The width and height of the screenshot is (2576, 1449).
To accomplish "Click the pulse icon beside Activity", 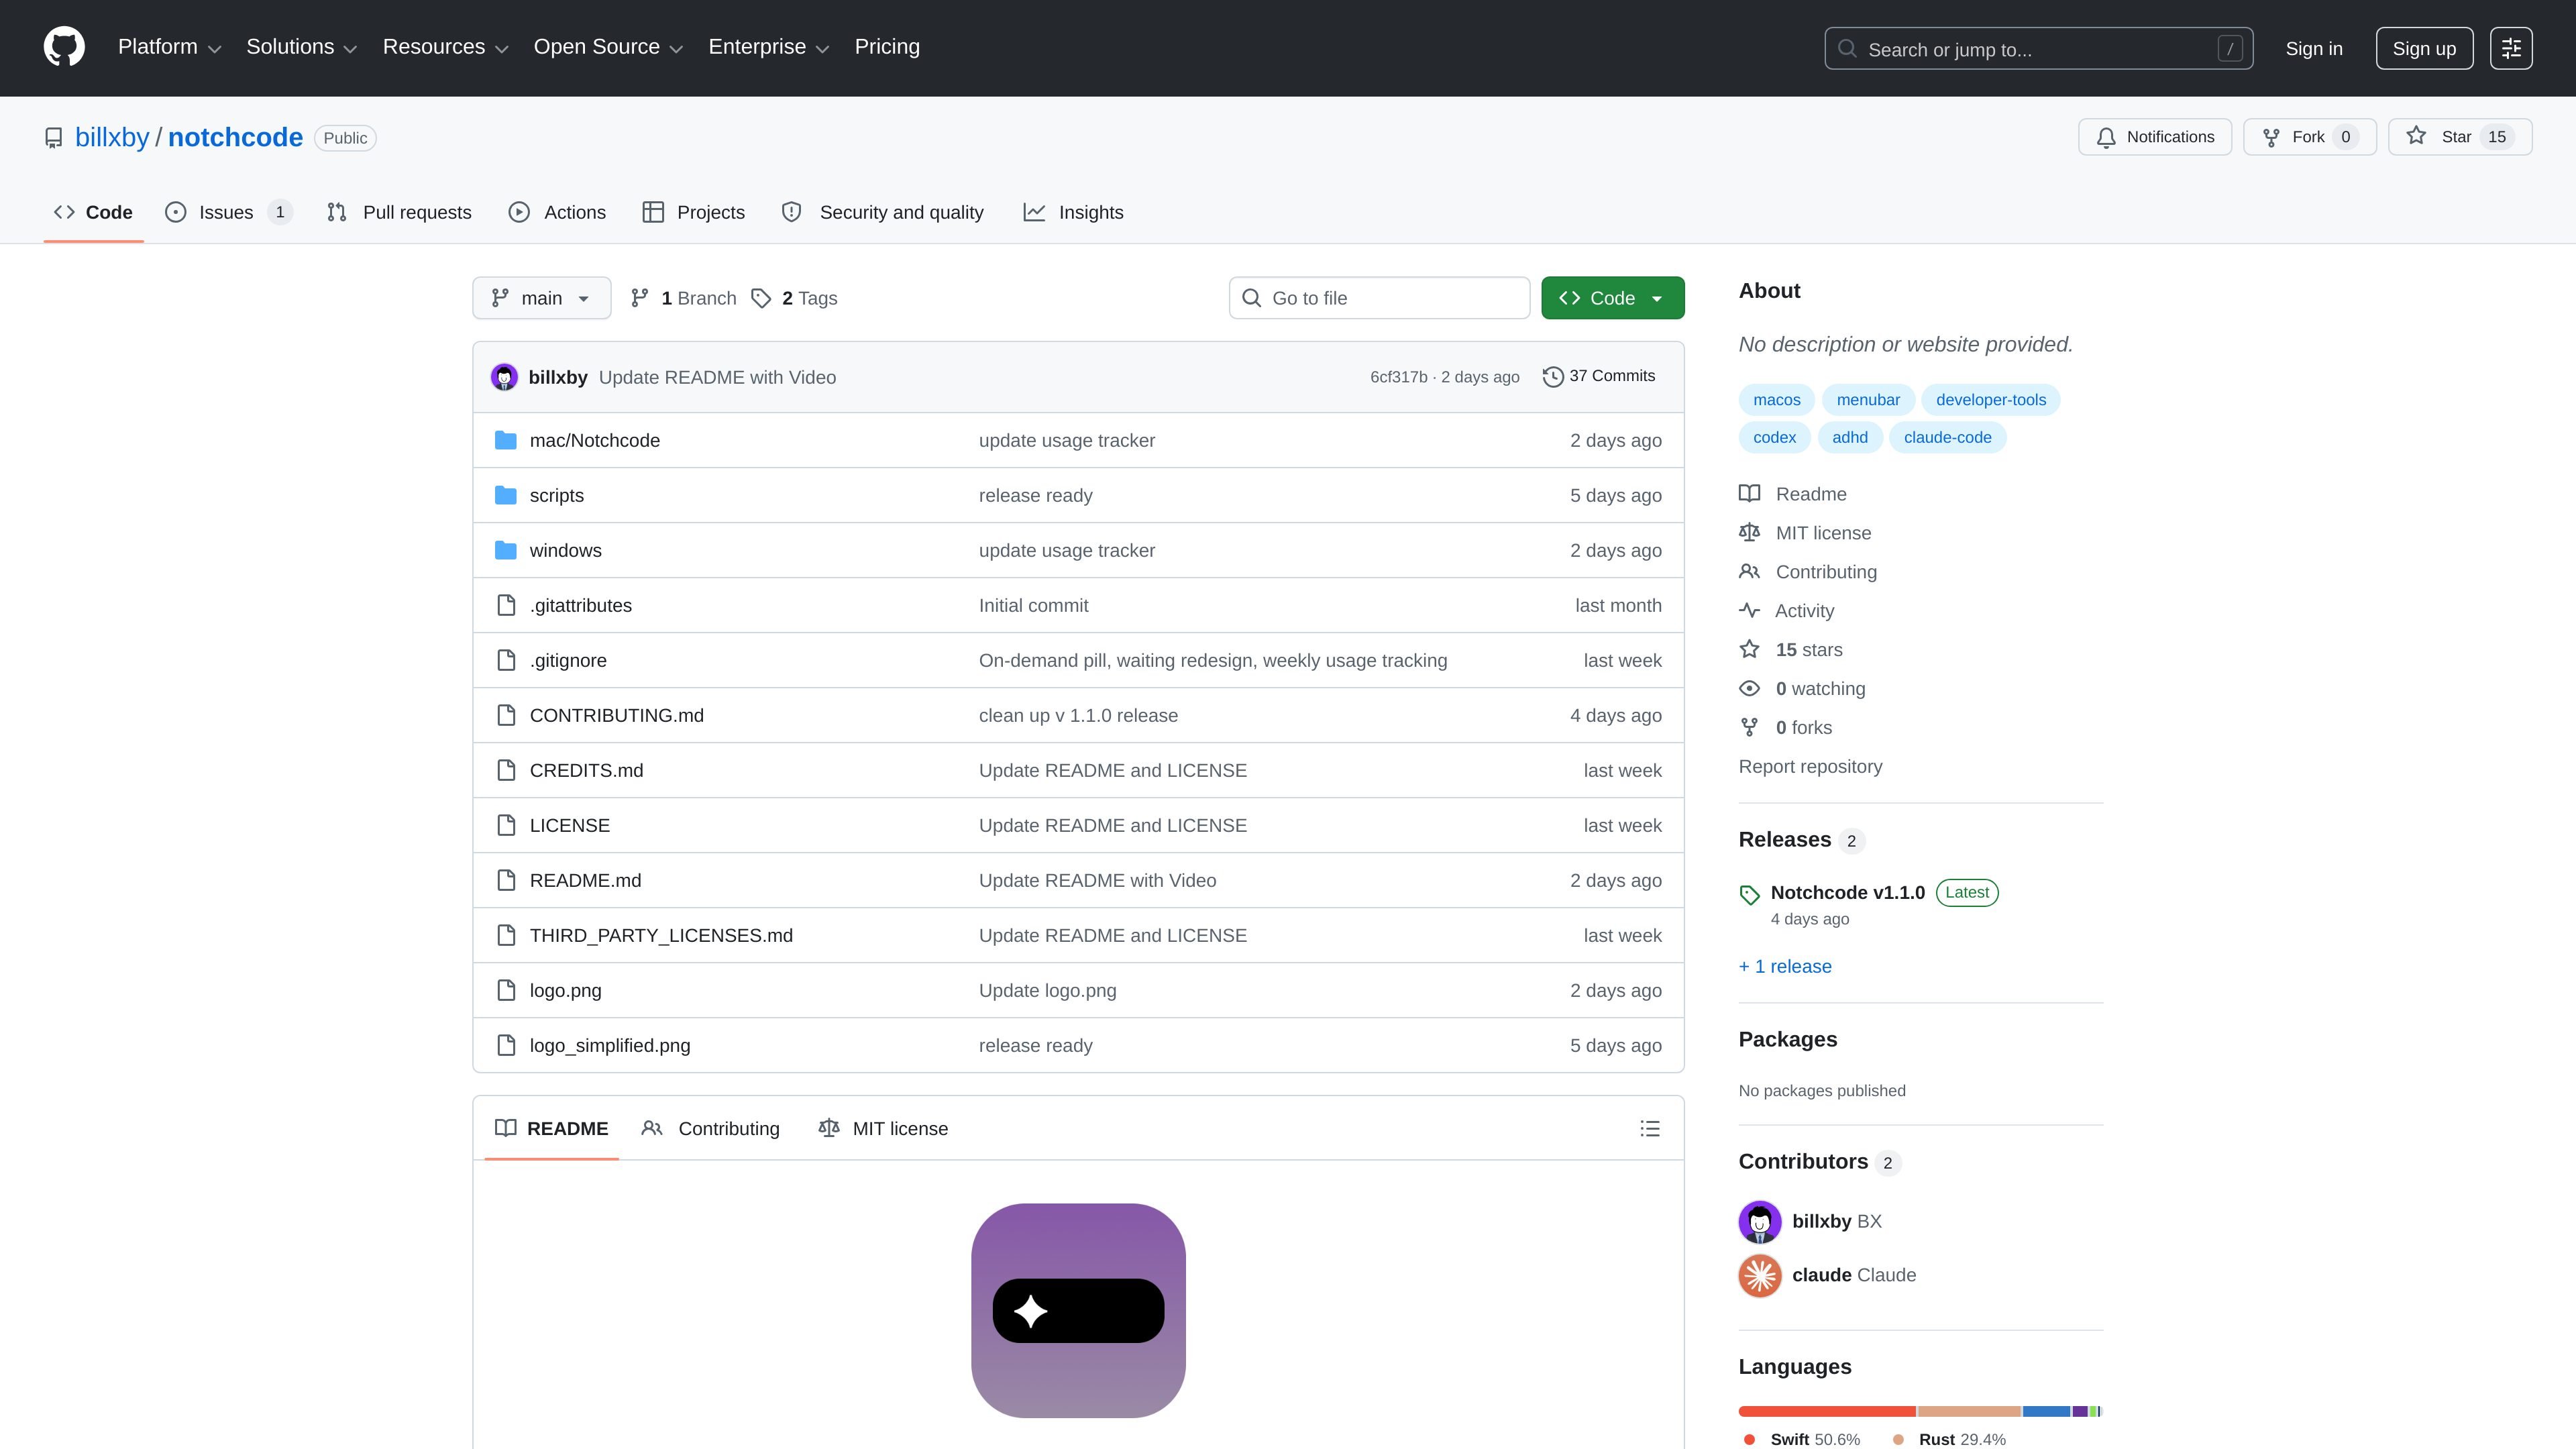I will [1749, 610].
